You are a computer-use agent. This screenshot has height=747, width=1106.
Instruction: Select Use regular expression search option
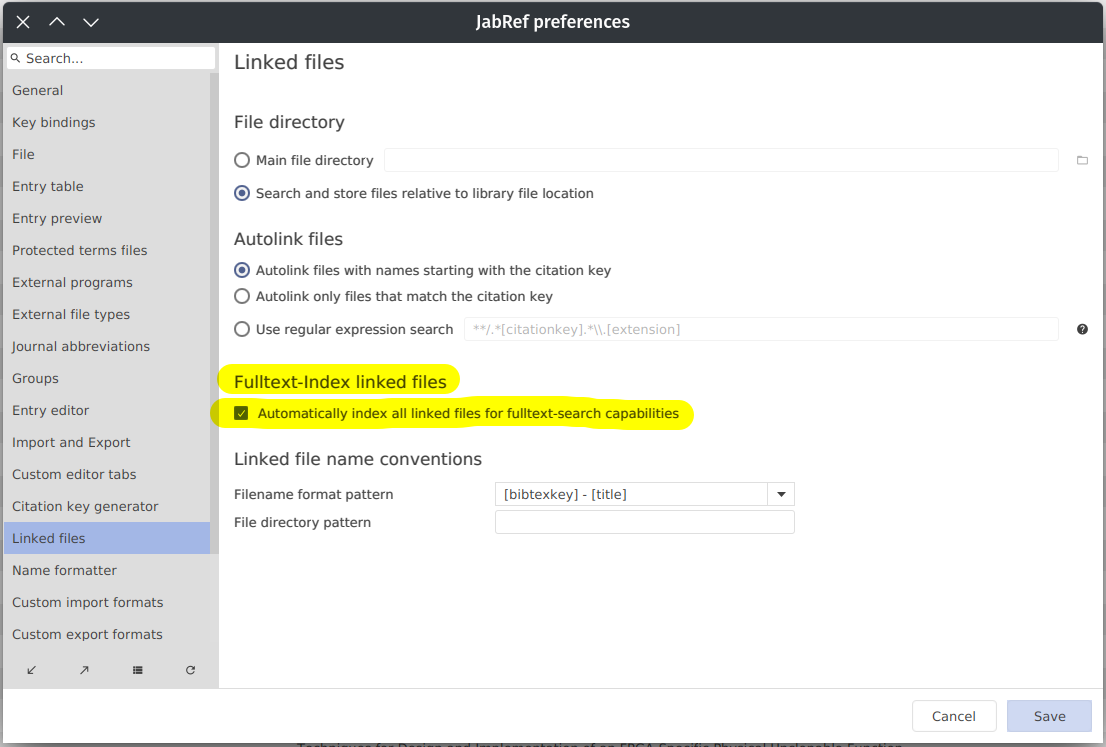point(242,329)
